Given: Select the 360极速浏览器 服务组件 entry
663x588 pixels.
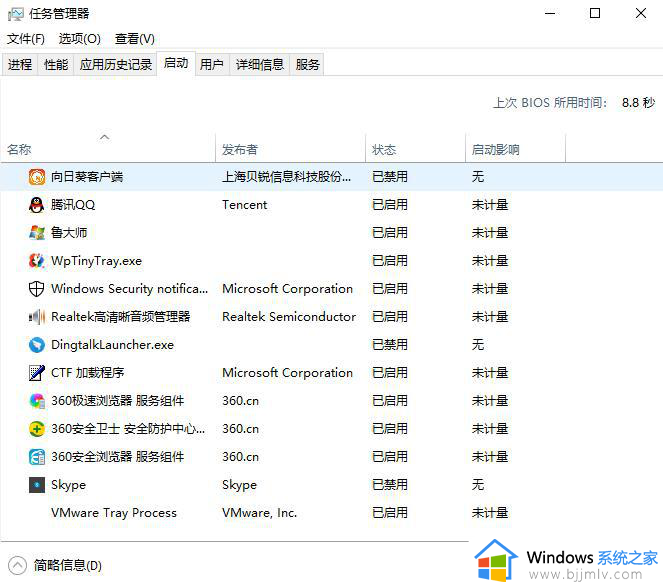Looking at the screenshot, I should pos(118,401).
